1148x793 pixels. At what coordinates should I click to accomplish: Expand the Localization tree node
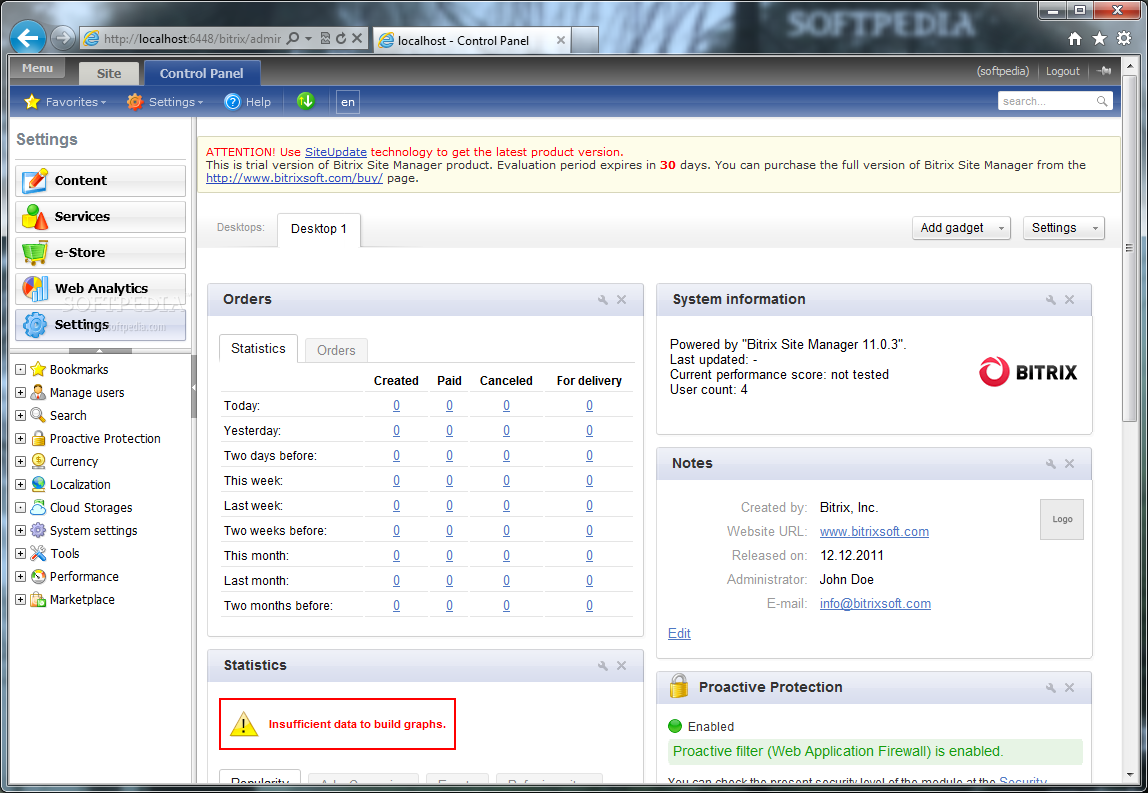[20, 485]
